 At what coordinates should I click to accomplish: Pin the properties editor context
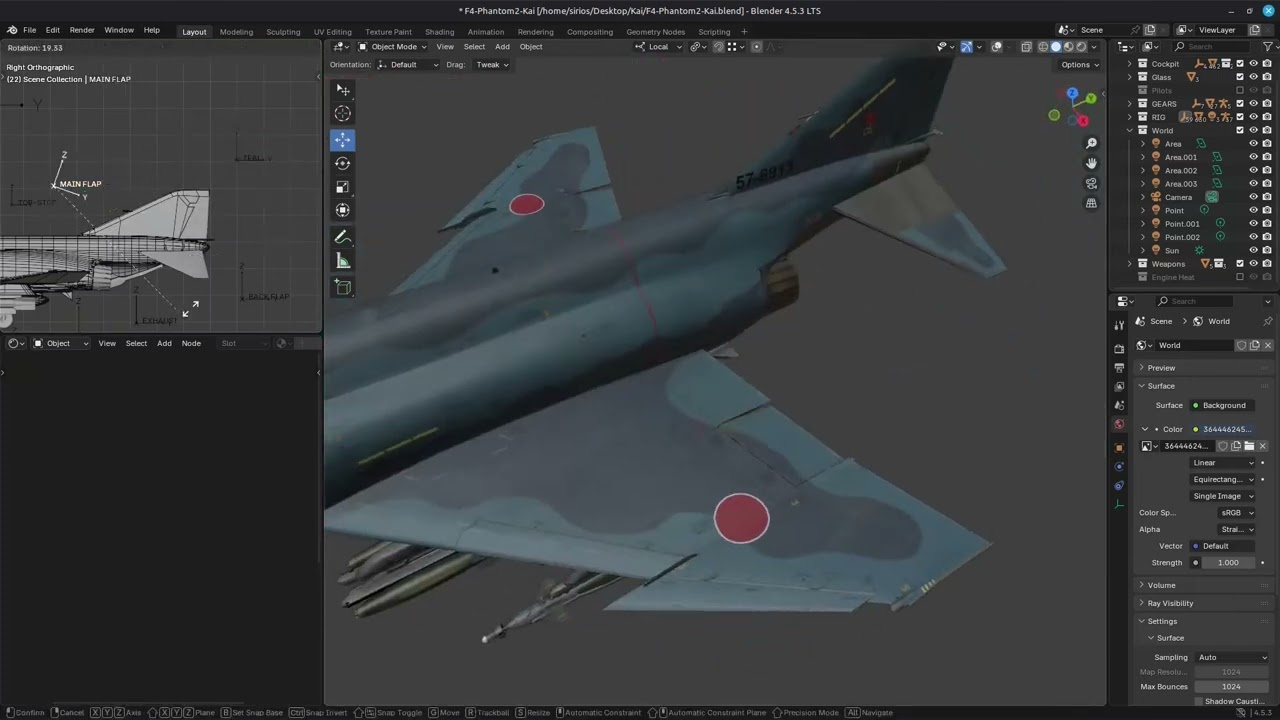[1268, 321]
